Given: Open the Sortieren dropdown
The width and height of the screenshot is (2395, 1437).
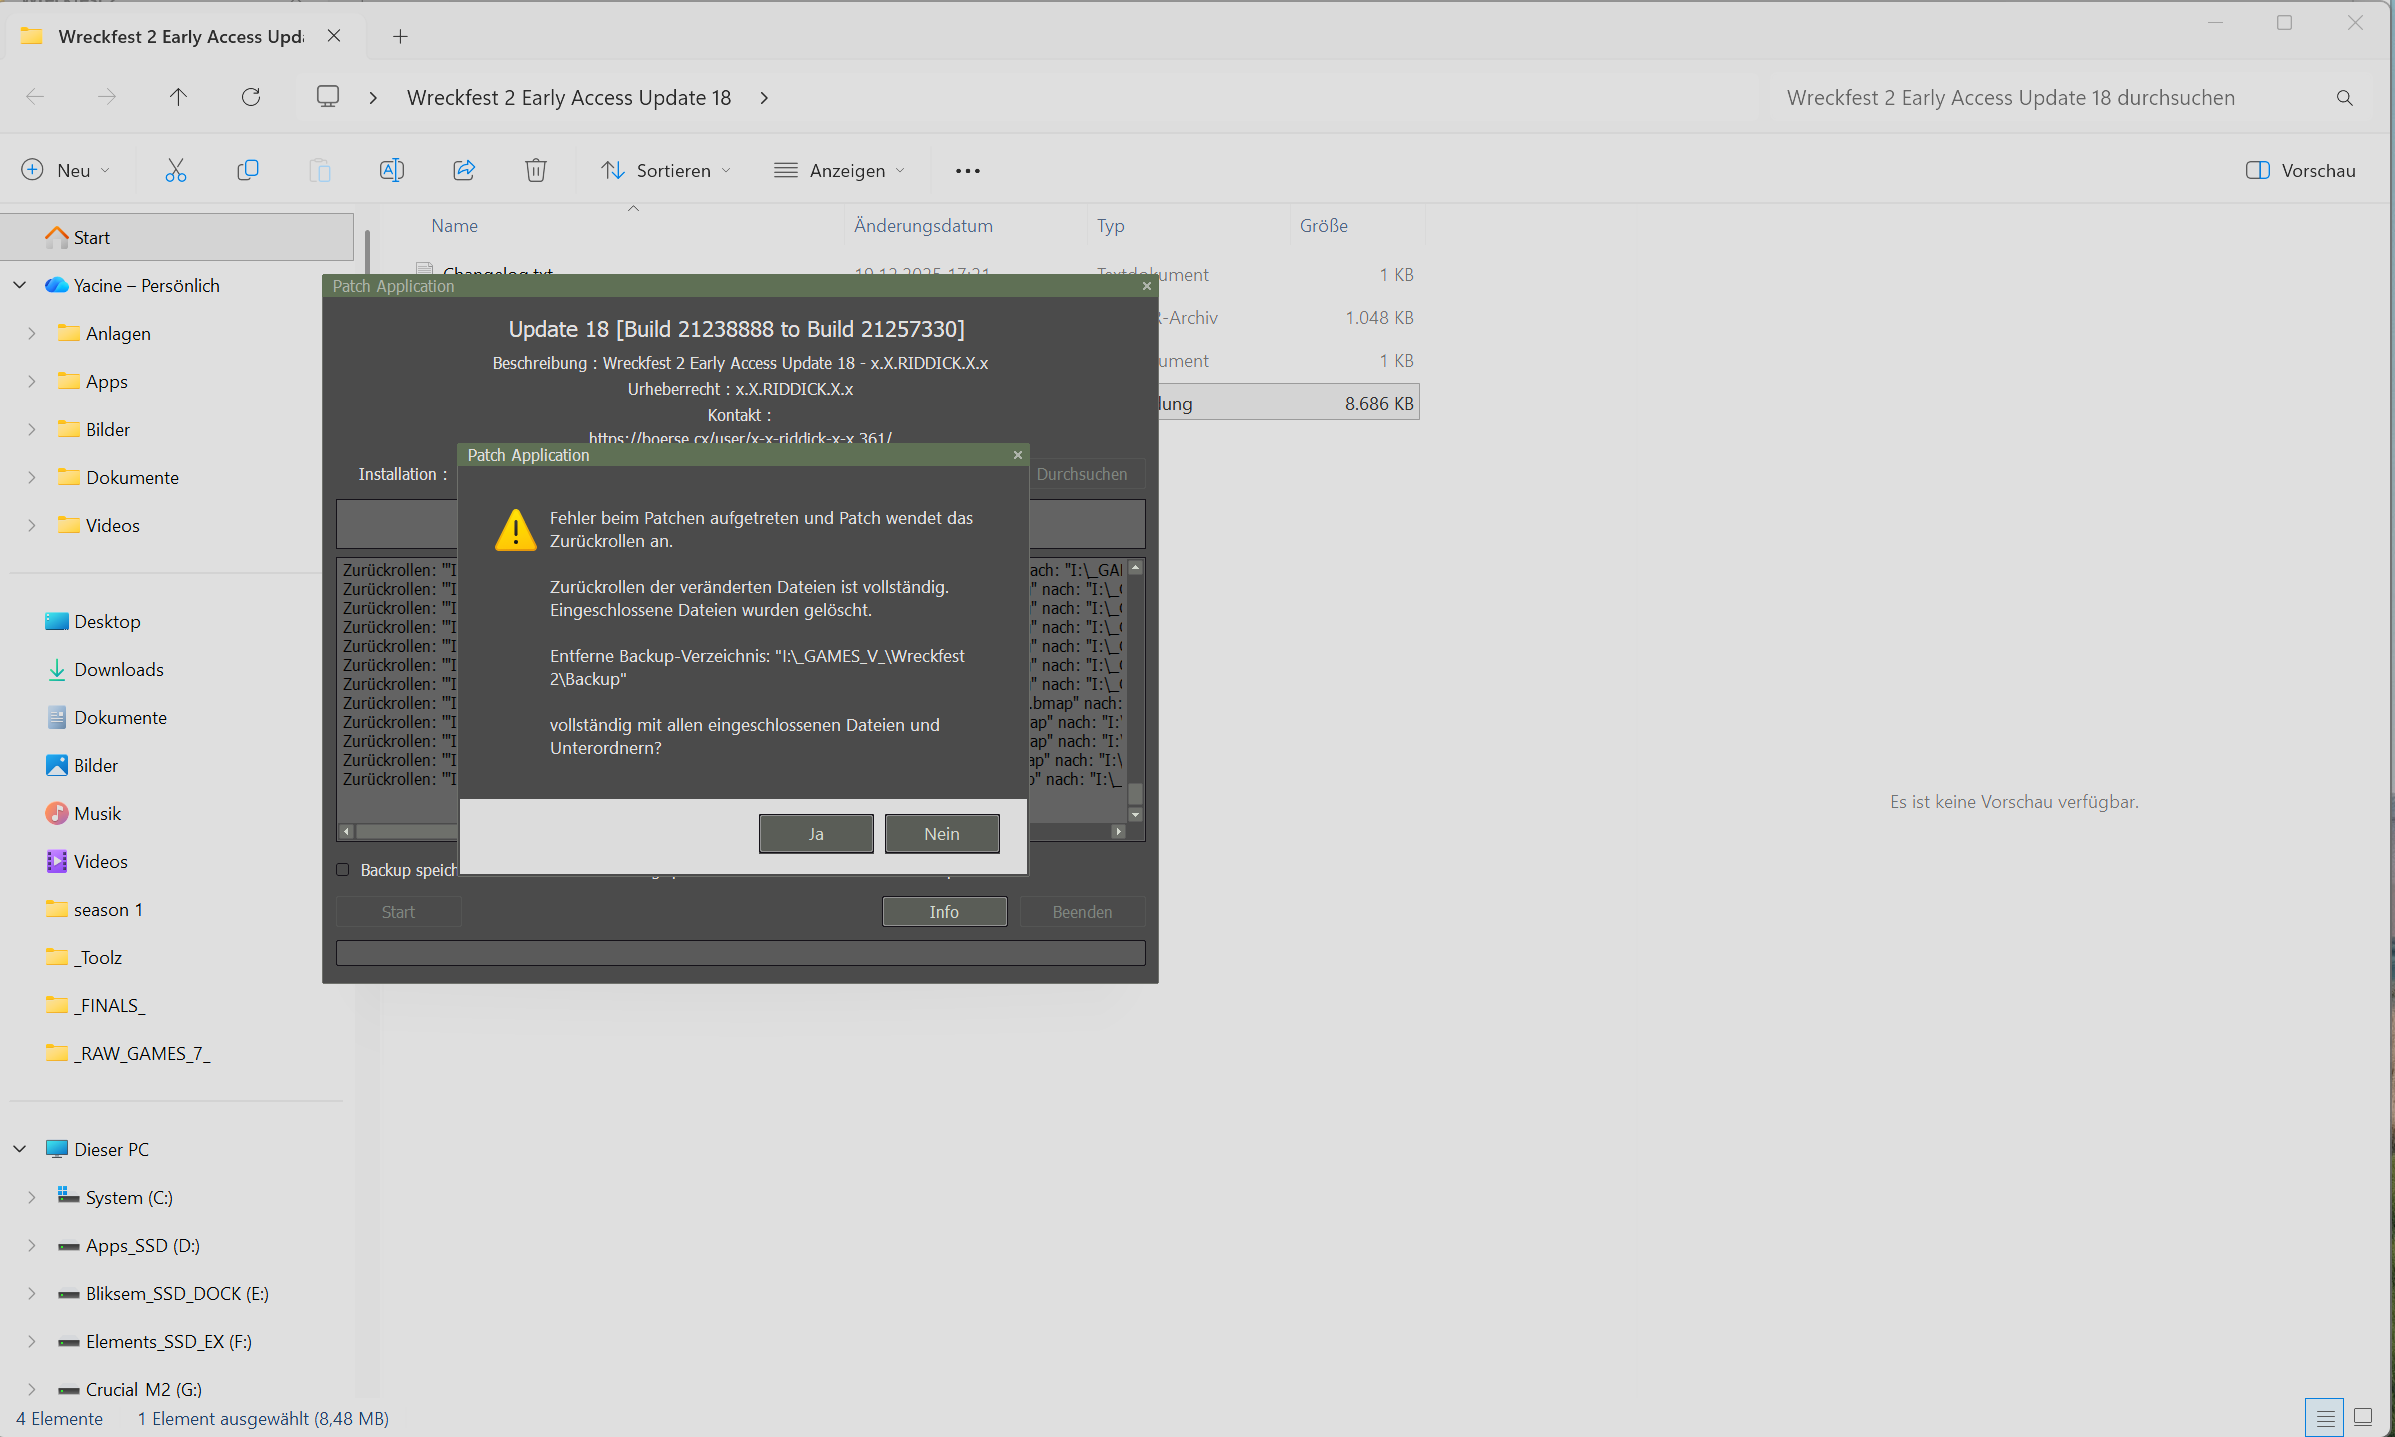Looking at the screenshot, I should (666, 170).
